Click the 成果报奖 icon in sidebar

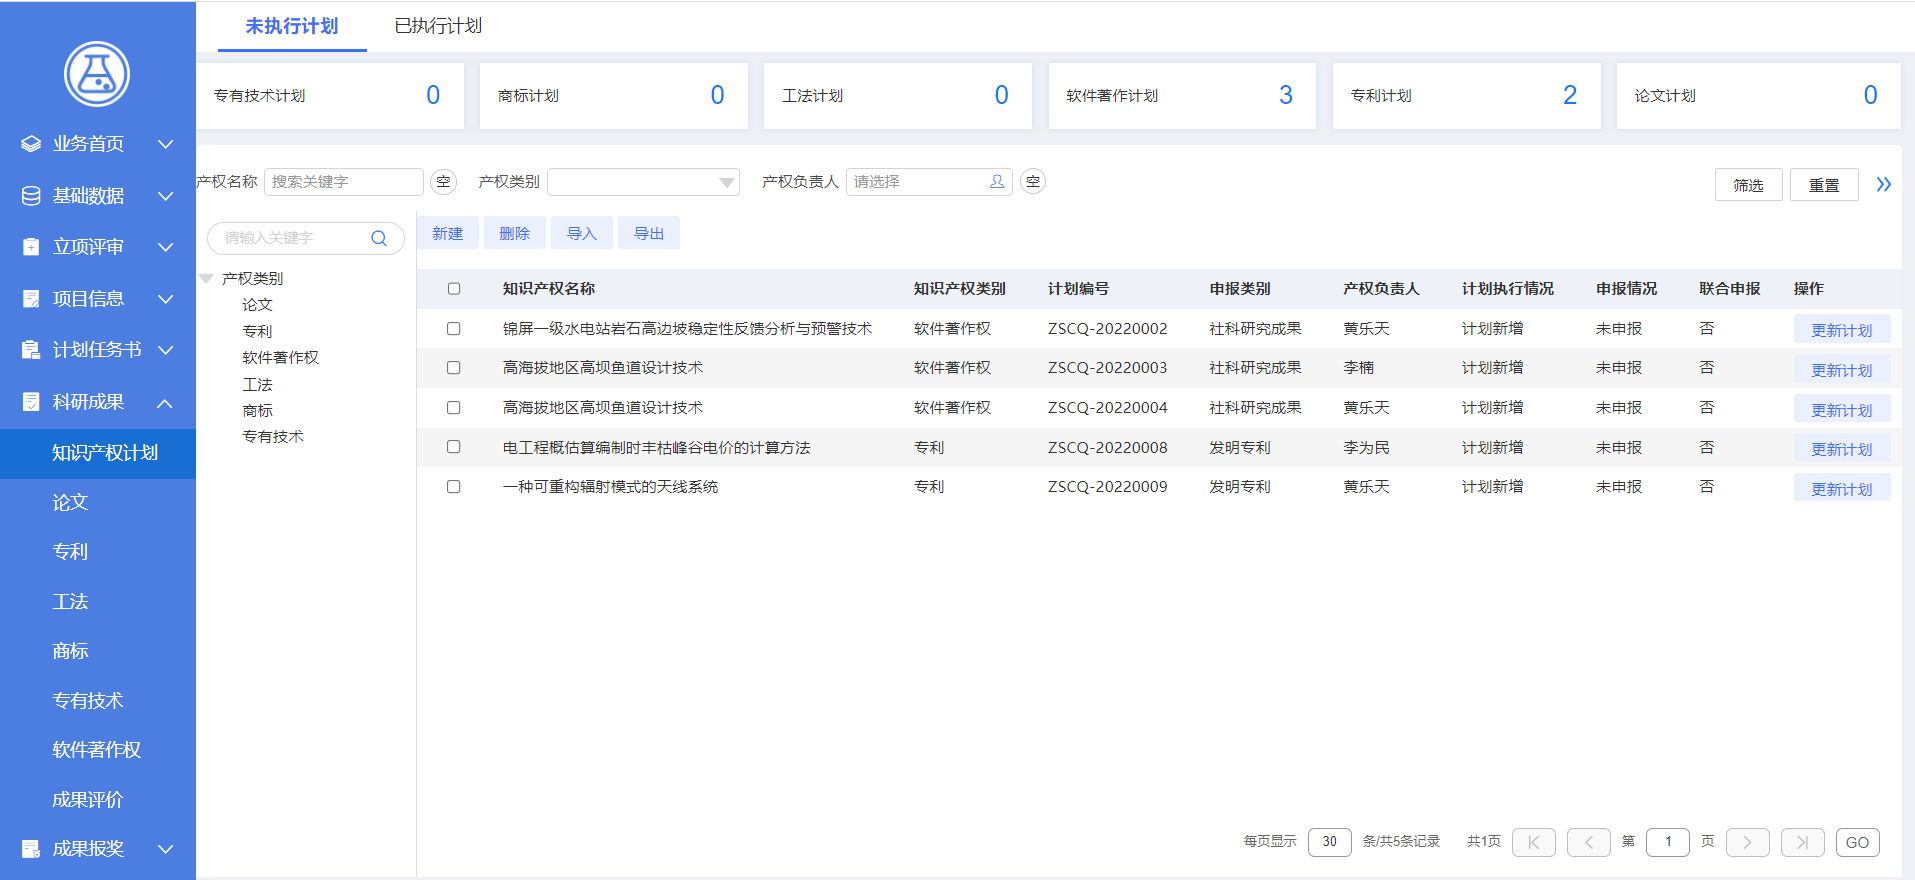(31, 849)
